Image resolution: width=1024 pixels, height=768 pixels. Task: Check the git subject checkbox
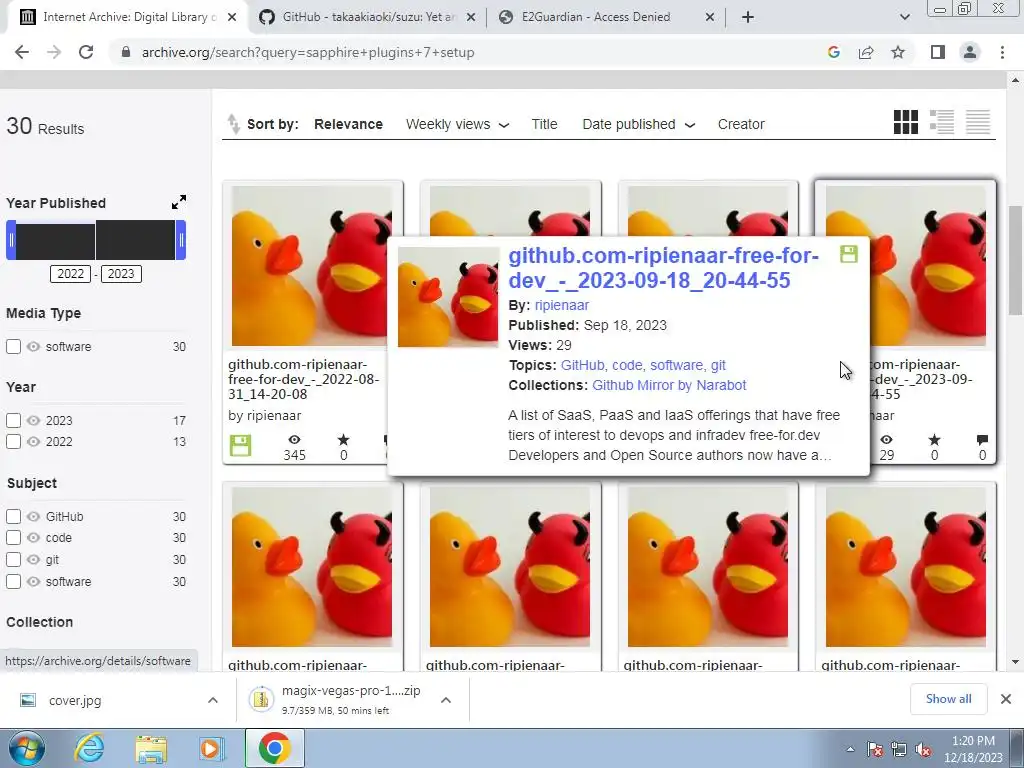click(x=13, y=560)
